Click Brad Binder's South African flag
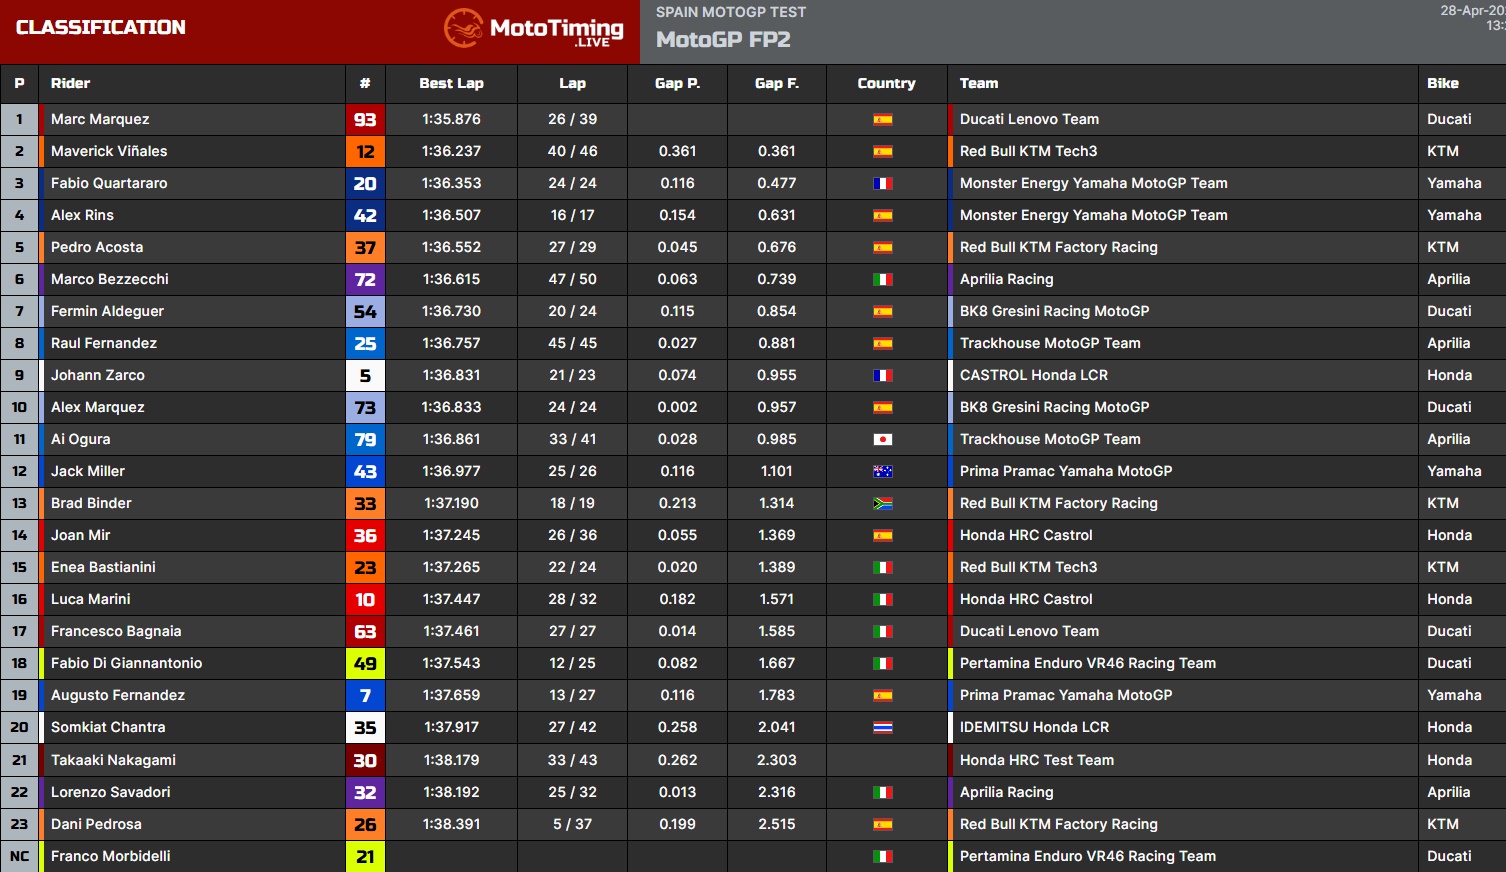The image size is (1506, 872). tap(882, 504)
